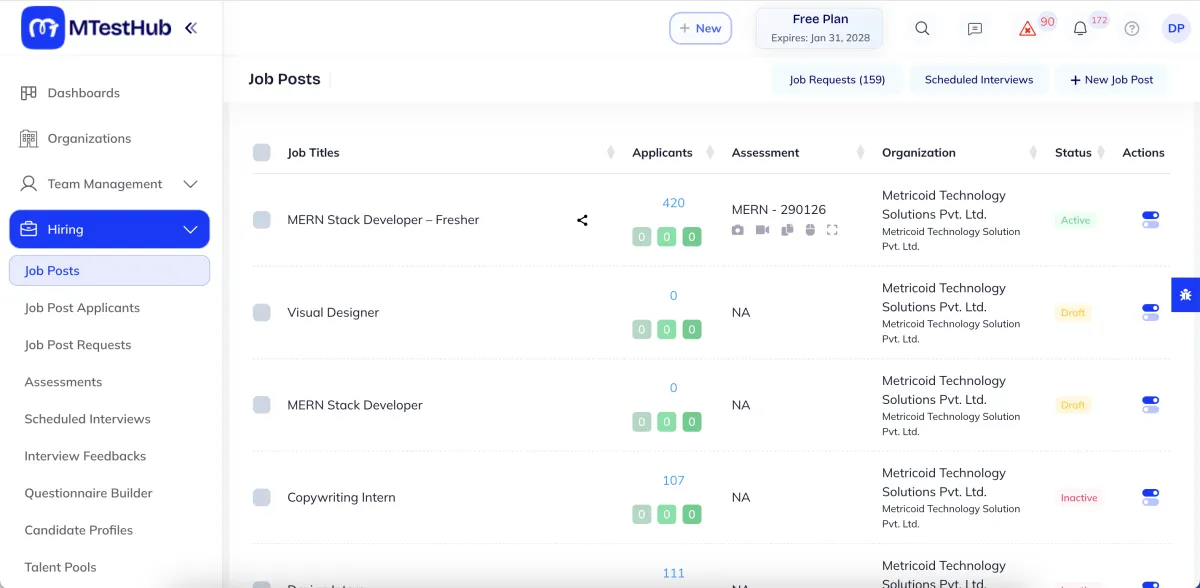Go to Questionnaire Builder in sidebar
The height and width of the screenshot is (588, 1200).
pyautogui.click(x=88, y=493)
